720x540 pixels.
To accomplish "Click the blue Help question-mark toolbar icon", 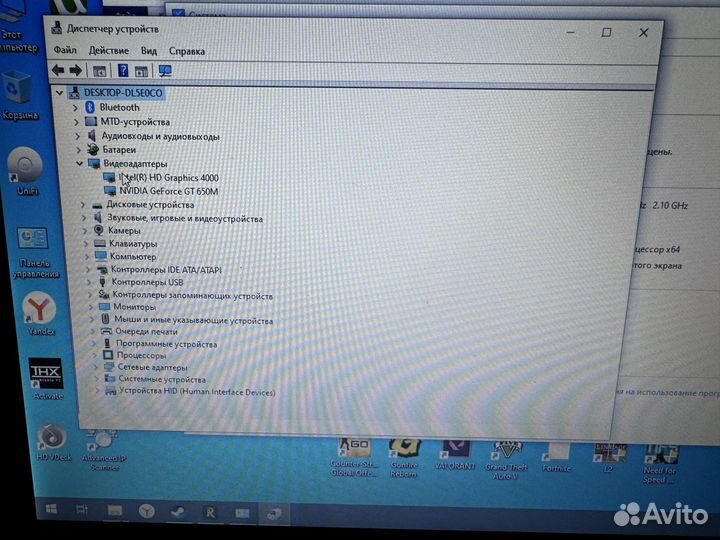I will [x=123, y=70].
